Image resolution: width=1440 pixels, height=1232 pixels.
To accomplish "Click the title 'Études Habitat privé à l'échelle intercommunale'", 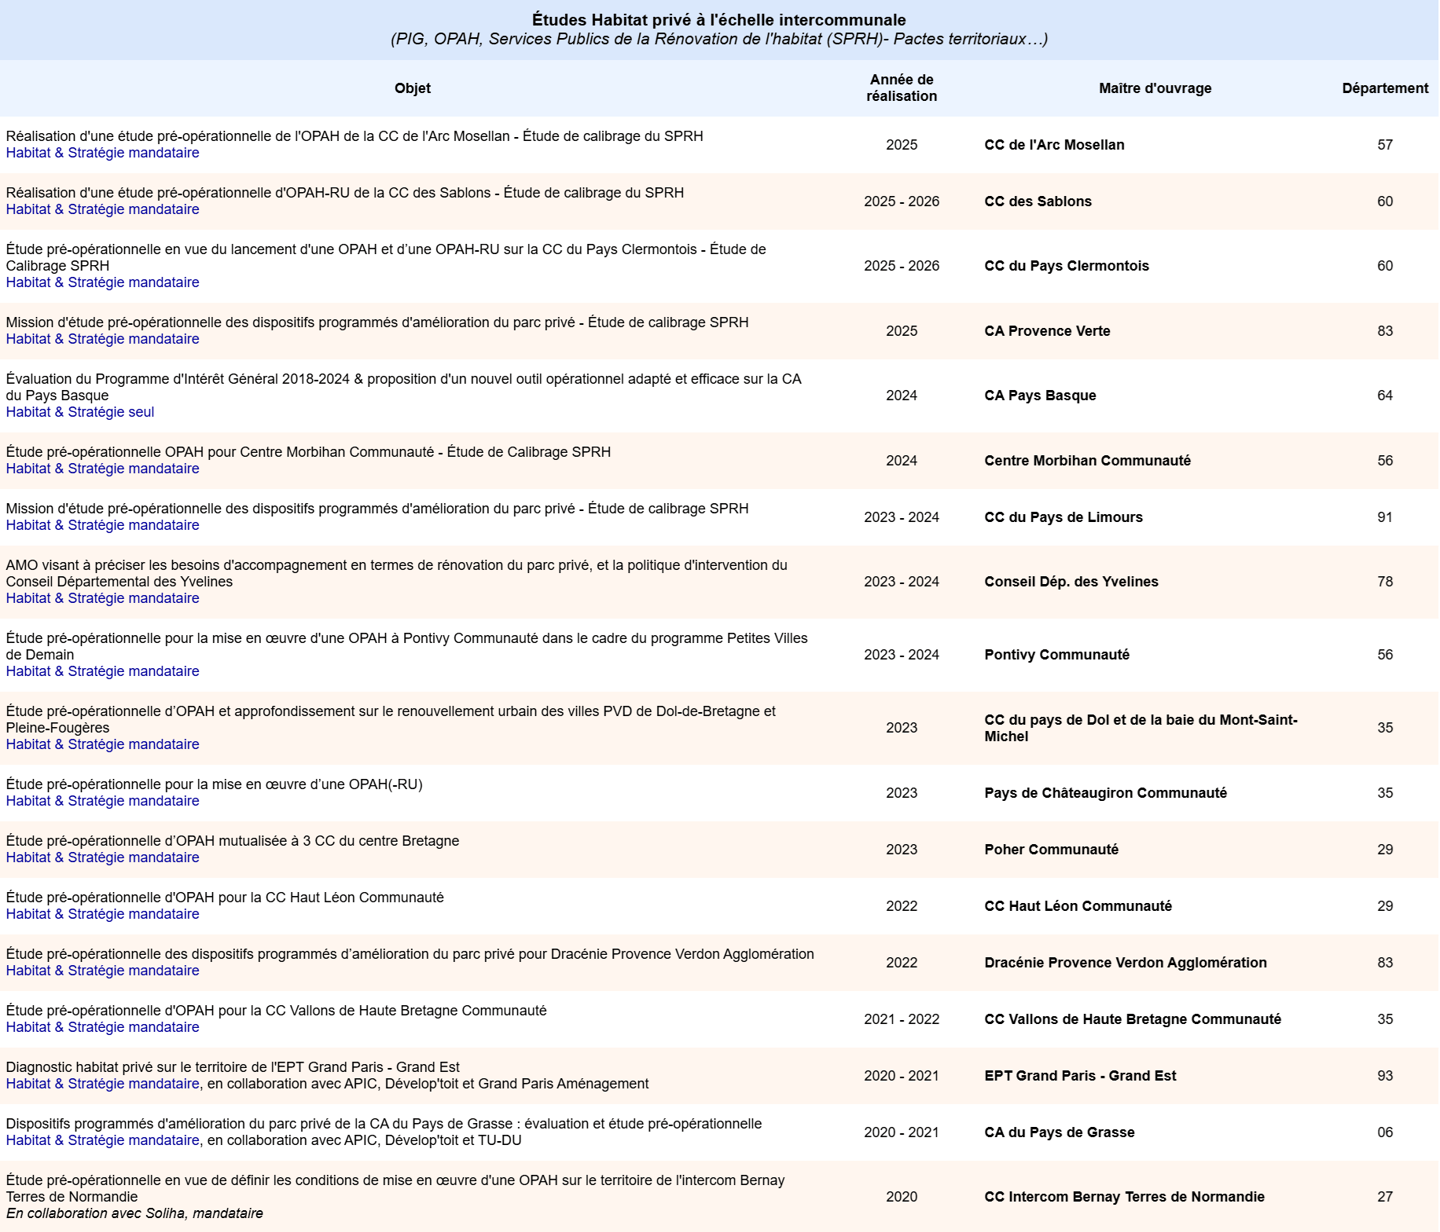I will 719,20.
